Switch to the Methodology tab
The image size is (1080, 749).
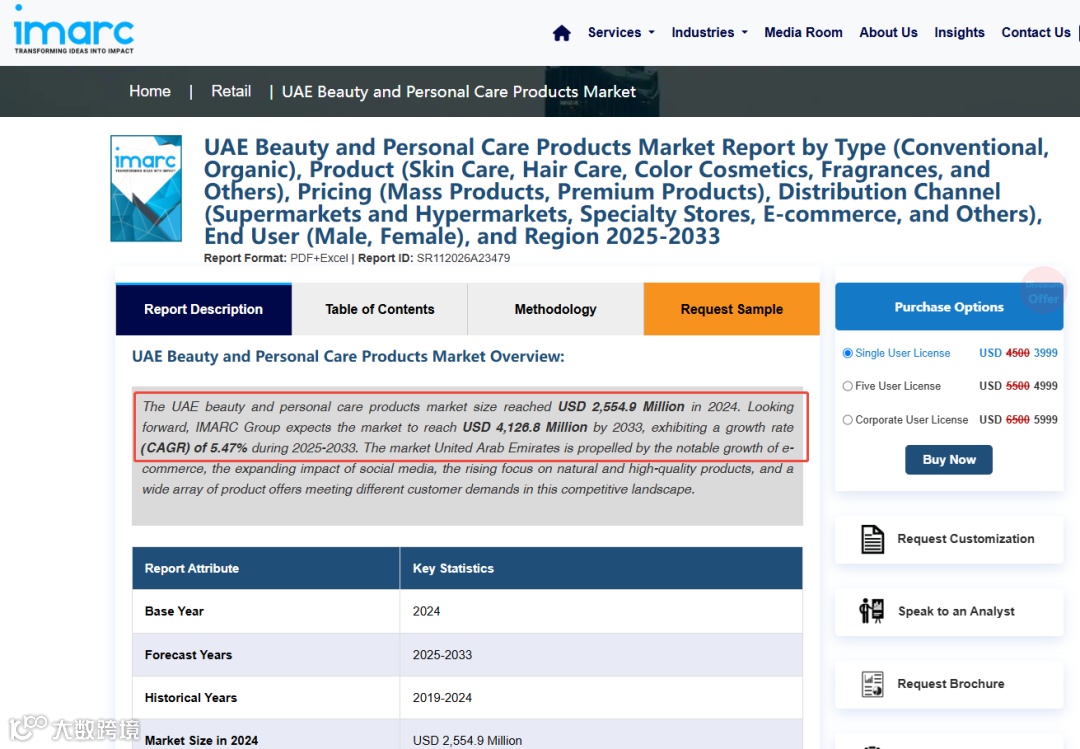tap(555, 309)
